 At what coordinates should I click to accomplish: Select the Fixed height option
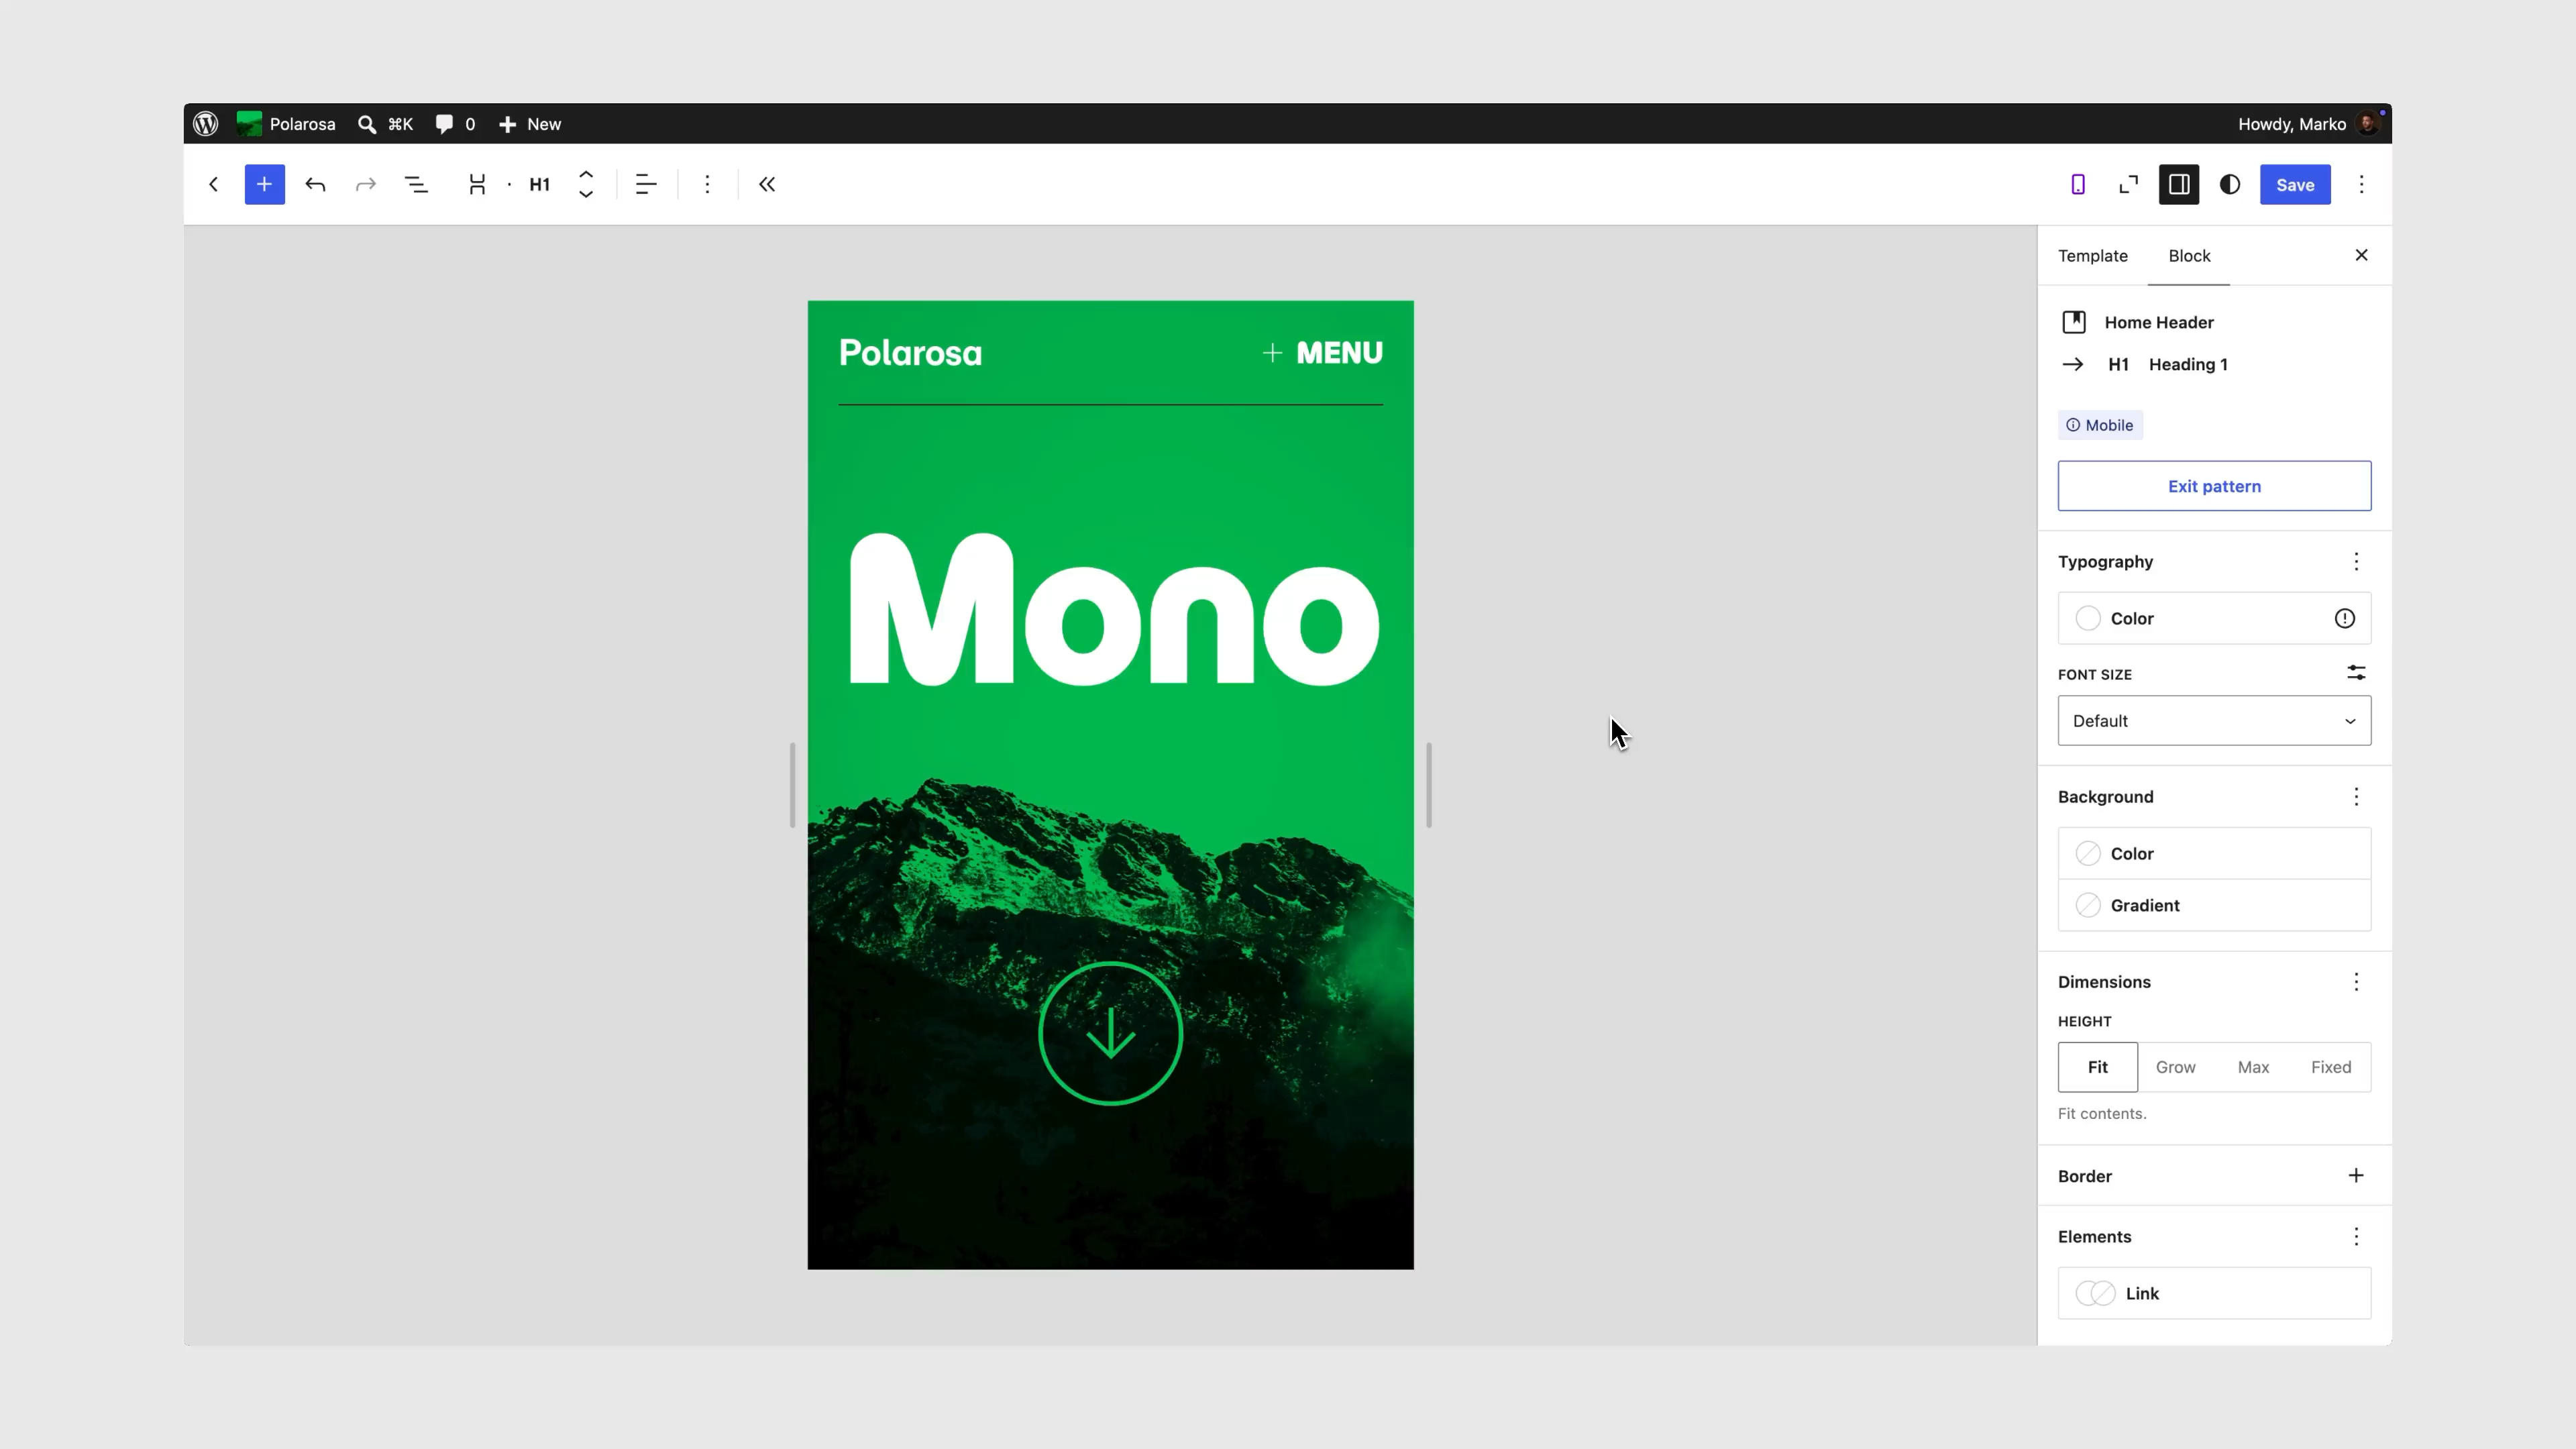pos(2331,1067)
